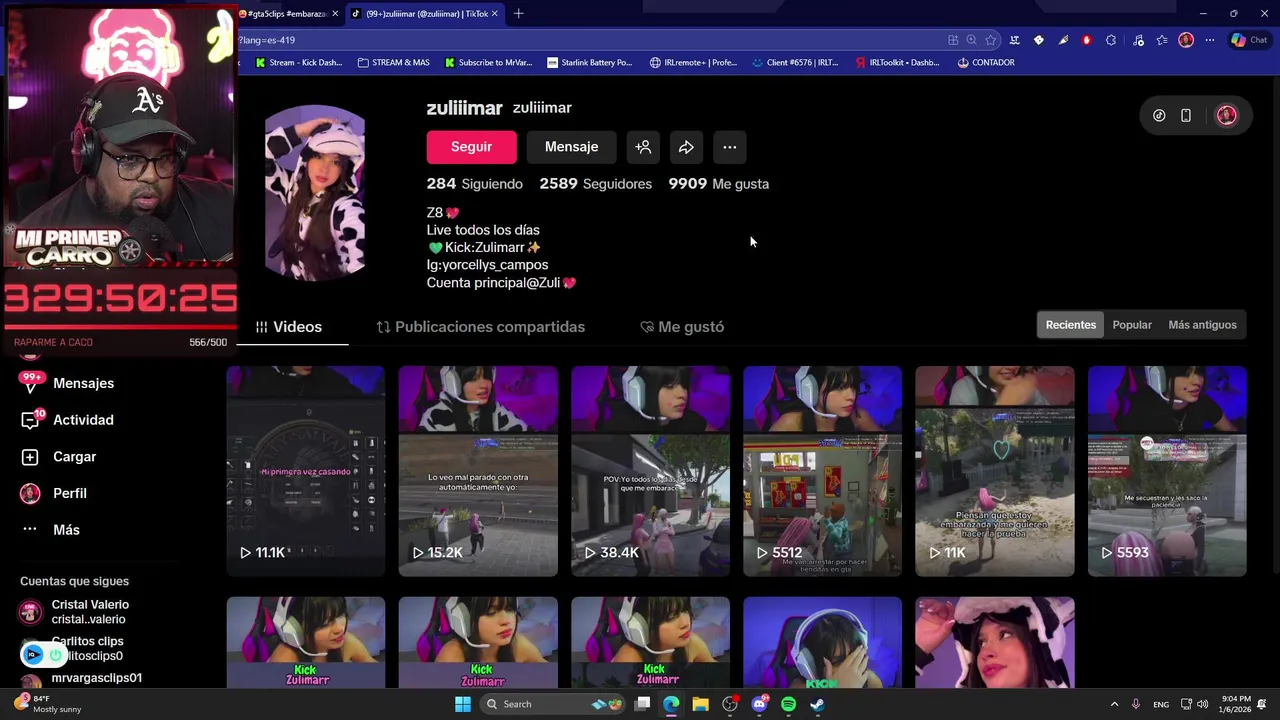The image size is (1280, 720).
Task: Click the taskbar Search box
Action: 552,704
